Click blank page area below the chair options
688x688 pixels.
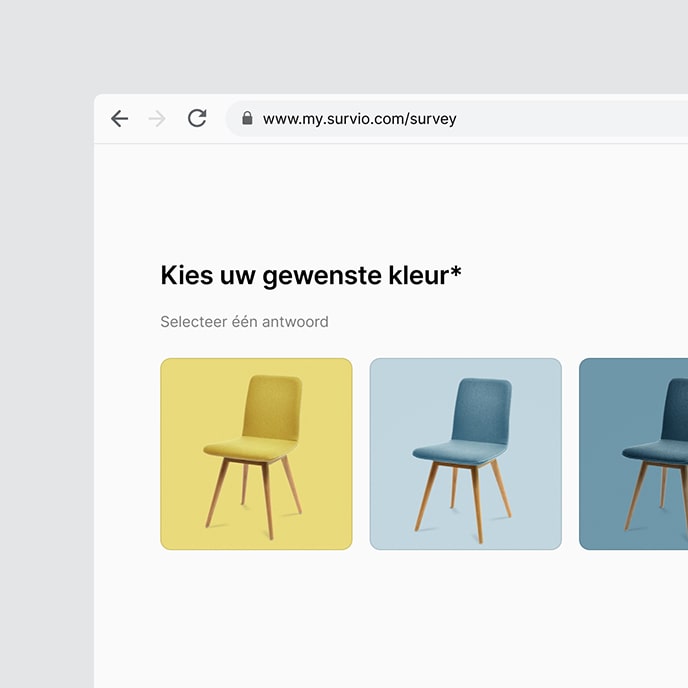click(390, 620)
